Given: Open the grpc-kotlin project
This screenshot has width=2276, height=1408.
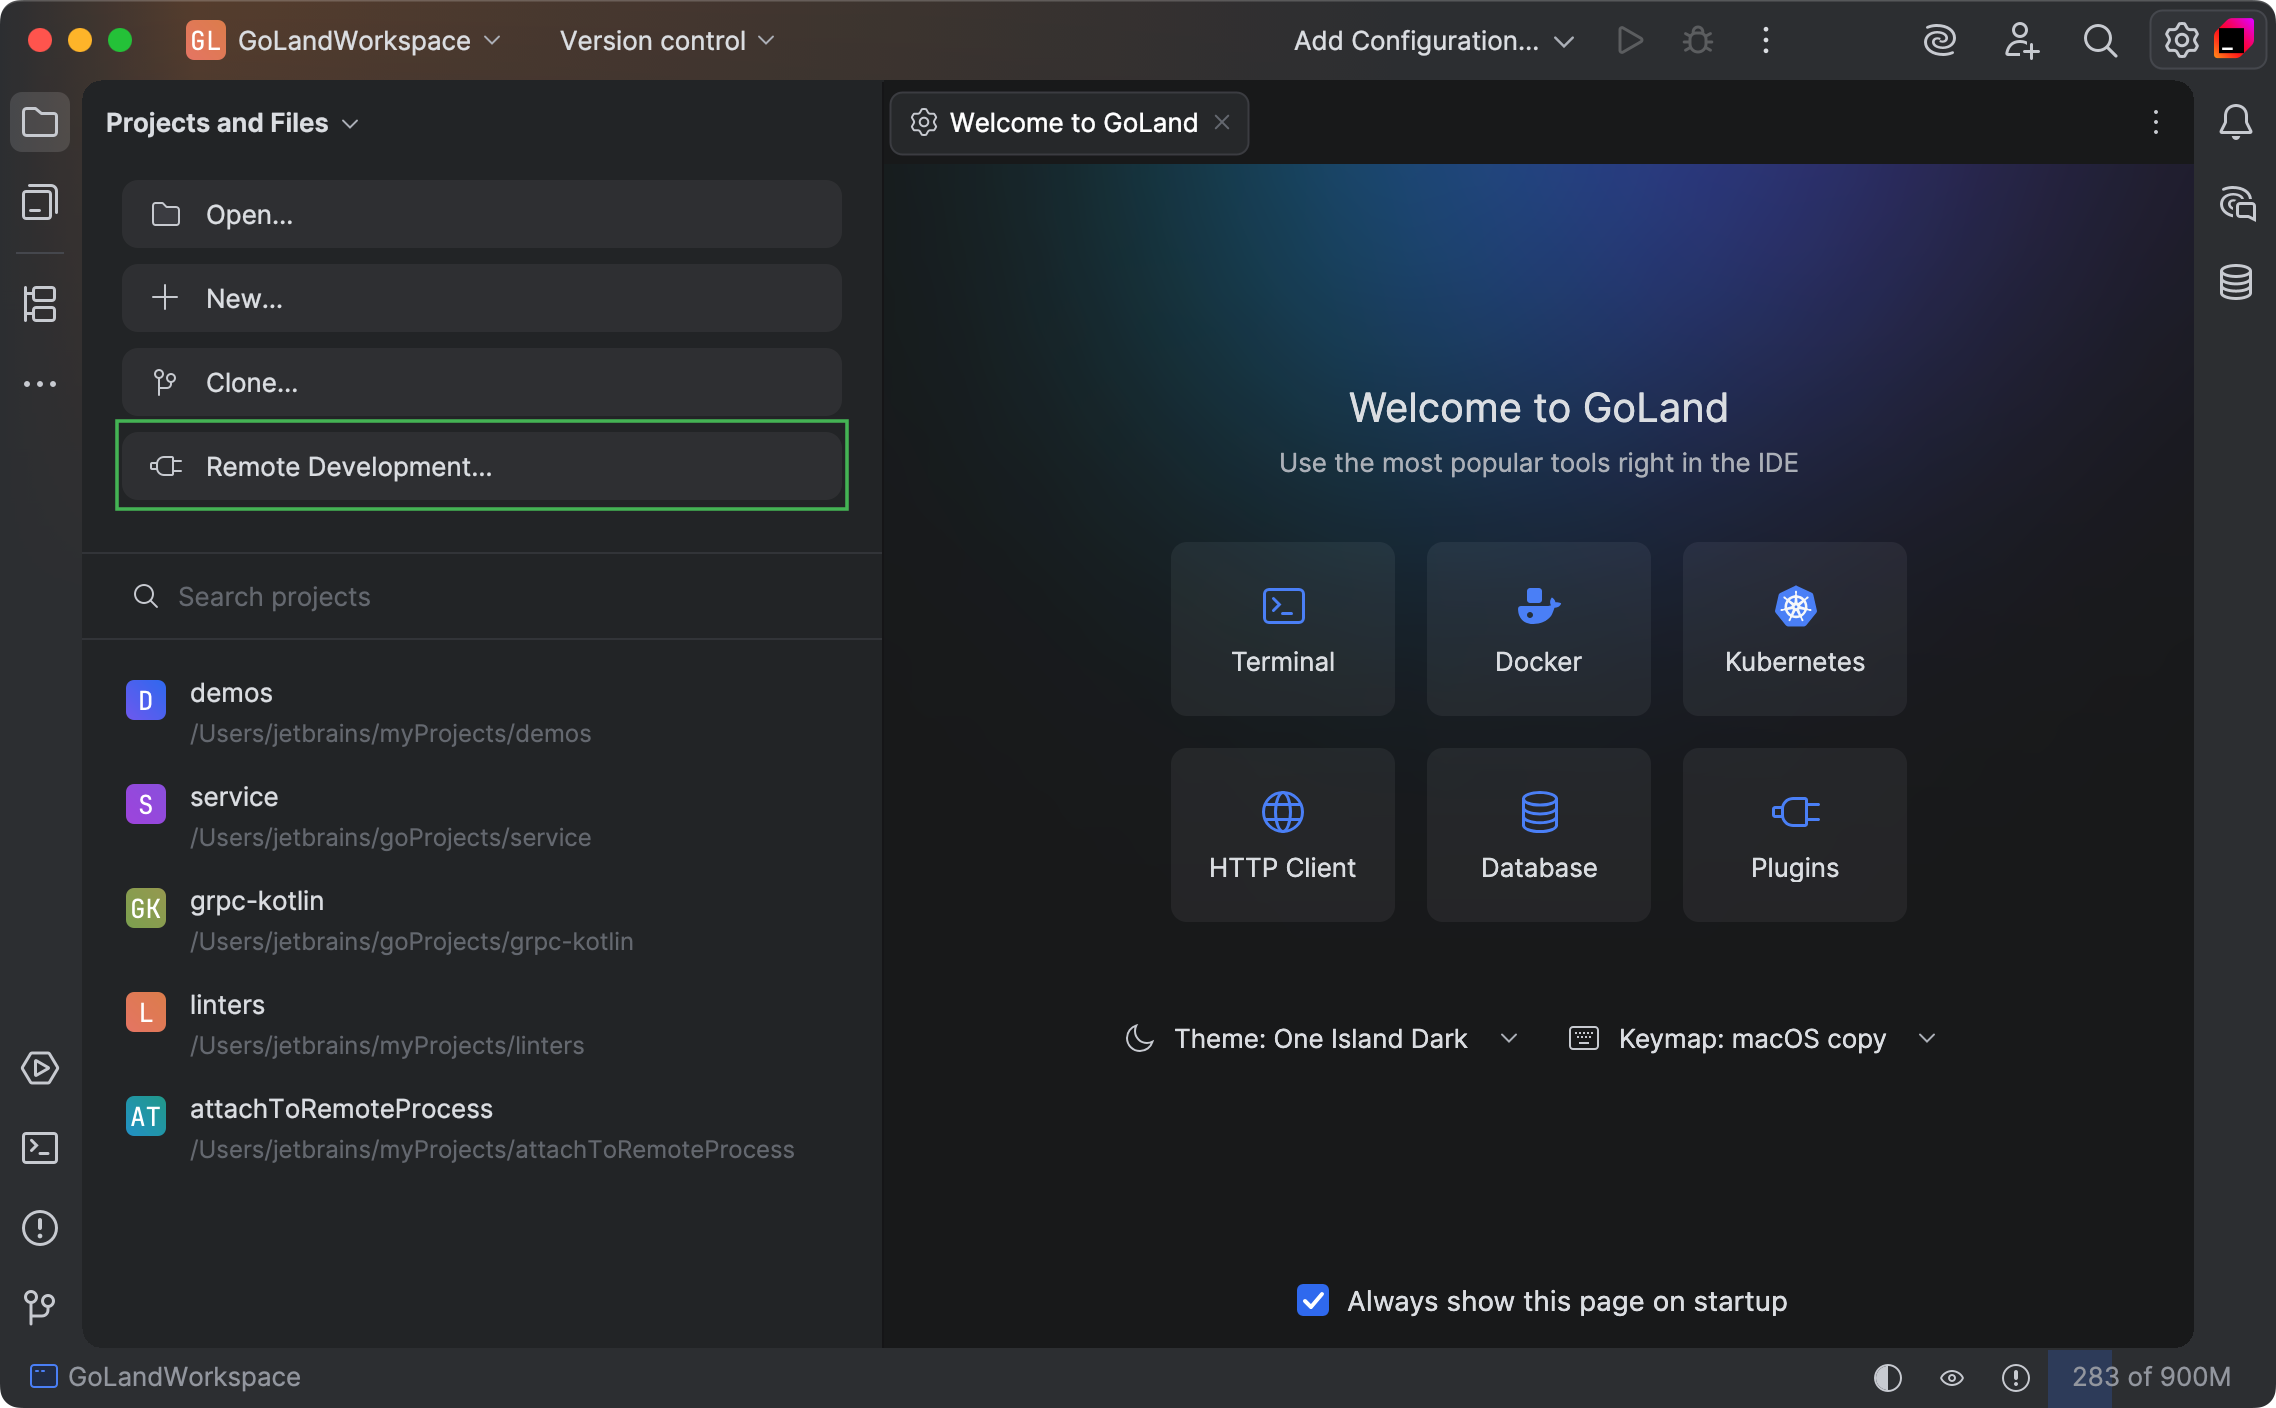Looking at the screenshot, I should [x=482, y=921].
